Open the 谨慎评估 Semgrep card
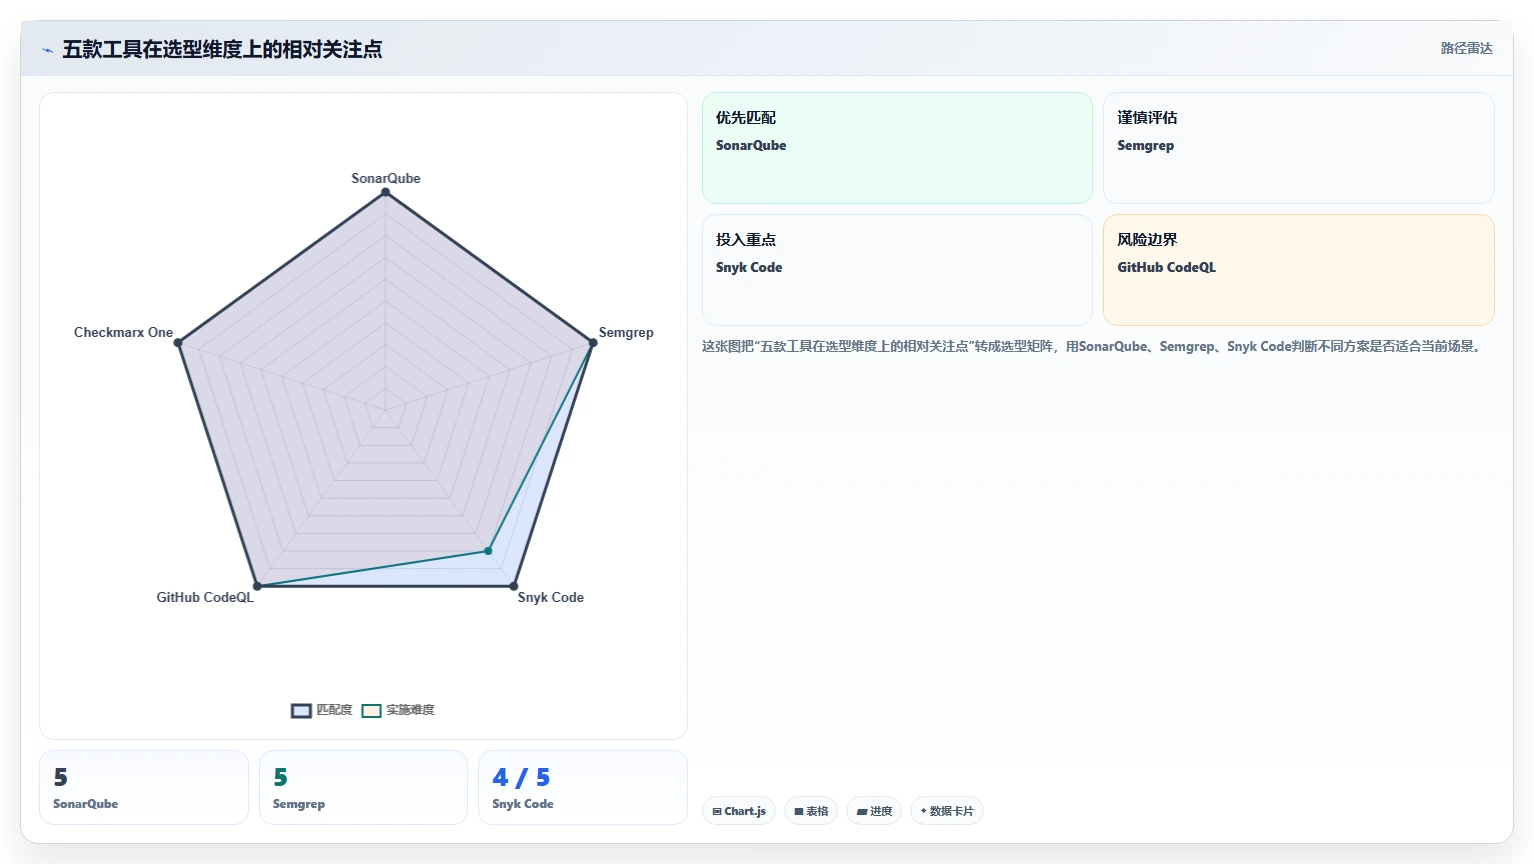The height and width of the screenshot is (864, 1534). 1298,148
